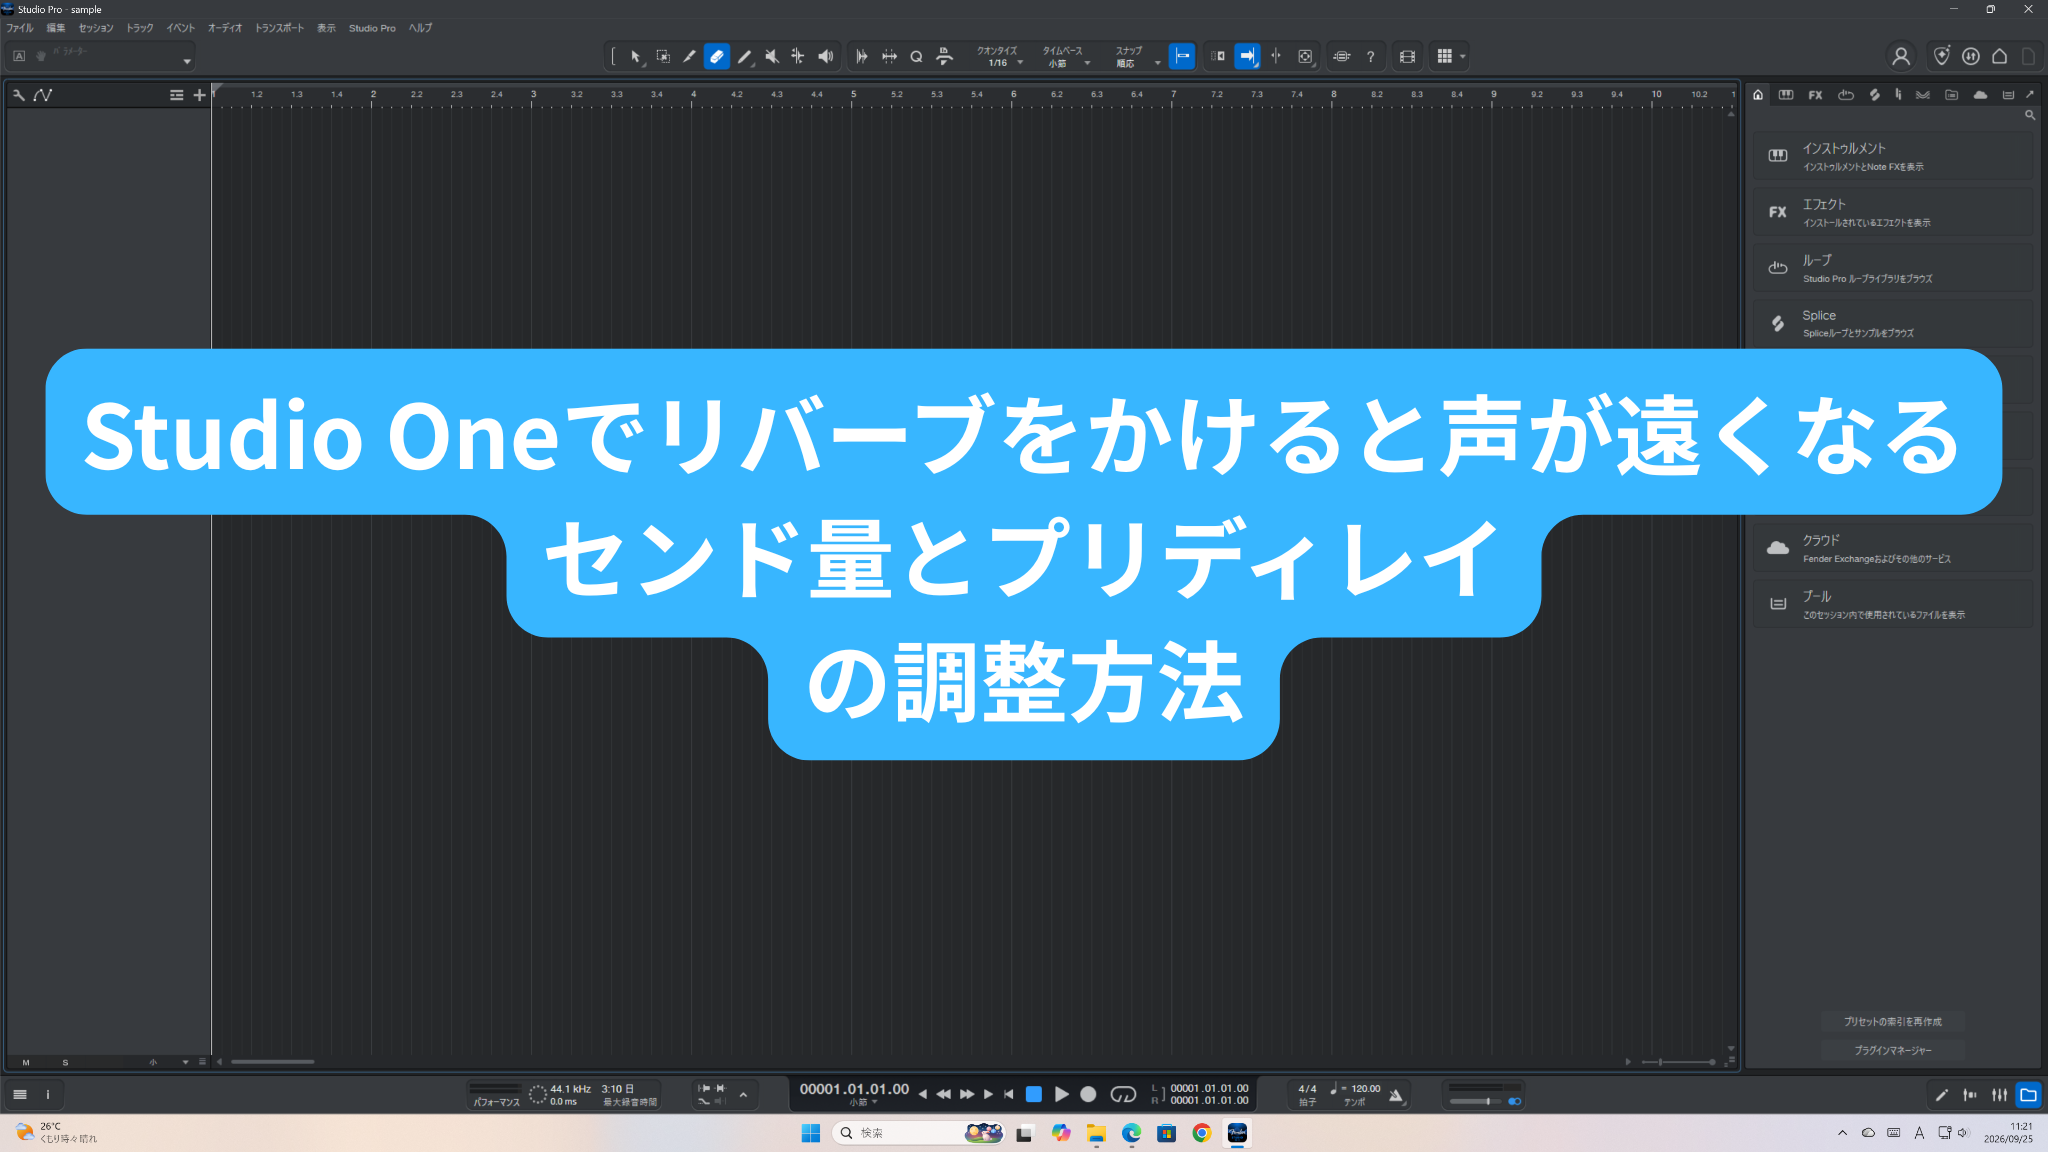Expand the transport options up-chevron
The height and width of the screenshot is (1152, 2048).
(x=743, y=1095)
